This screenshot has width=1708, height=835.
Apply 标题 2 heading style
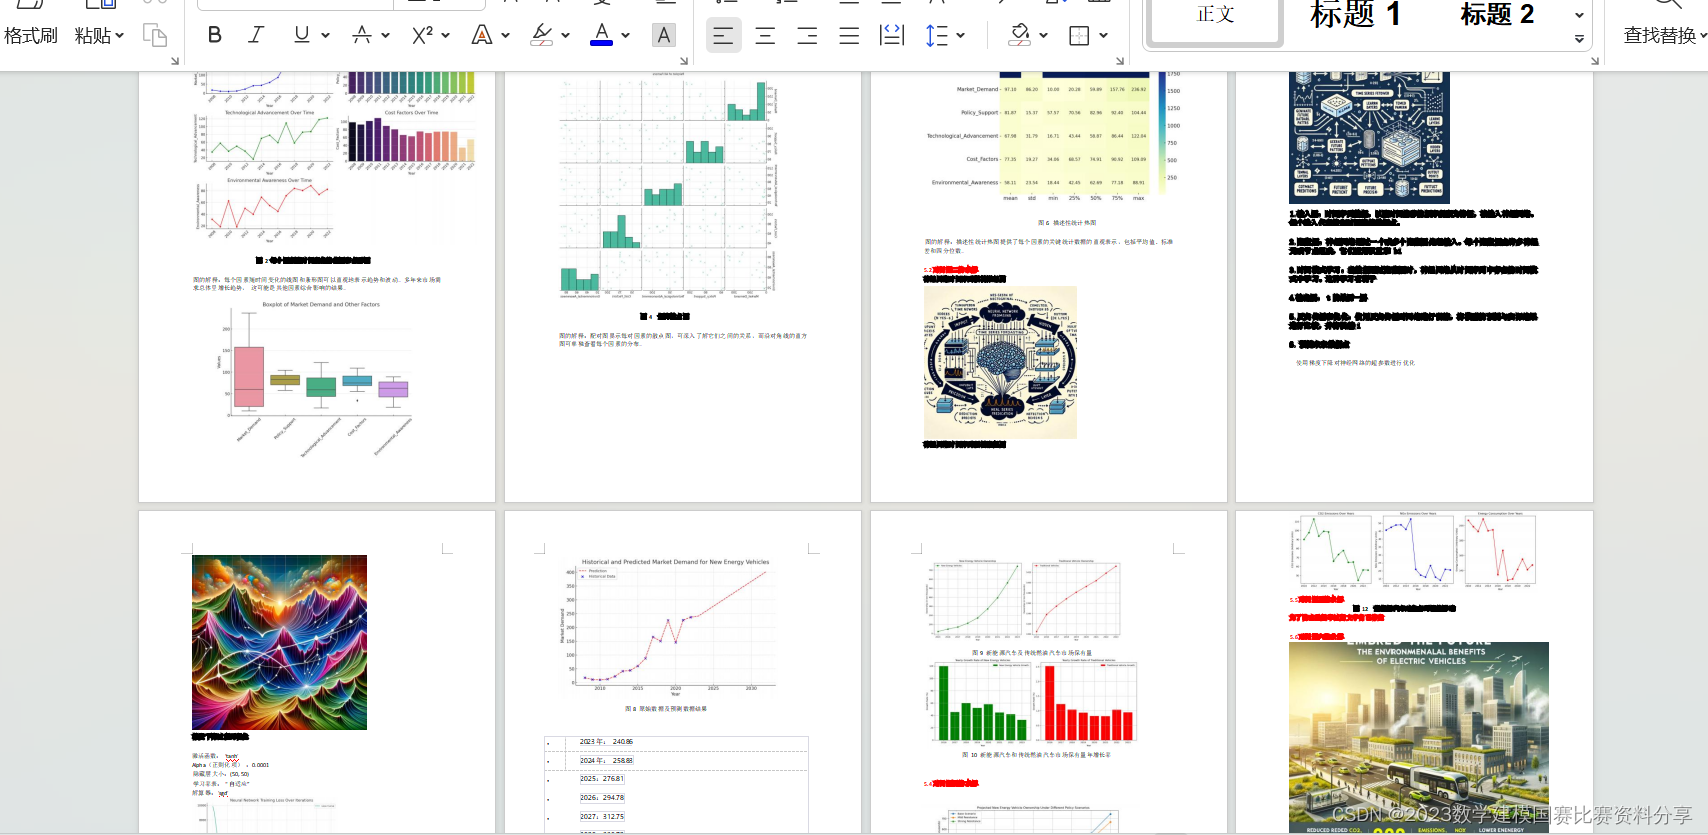point(1497,15)
